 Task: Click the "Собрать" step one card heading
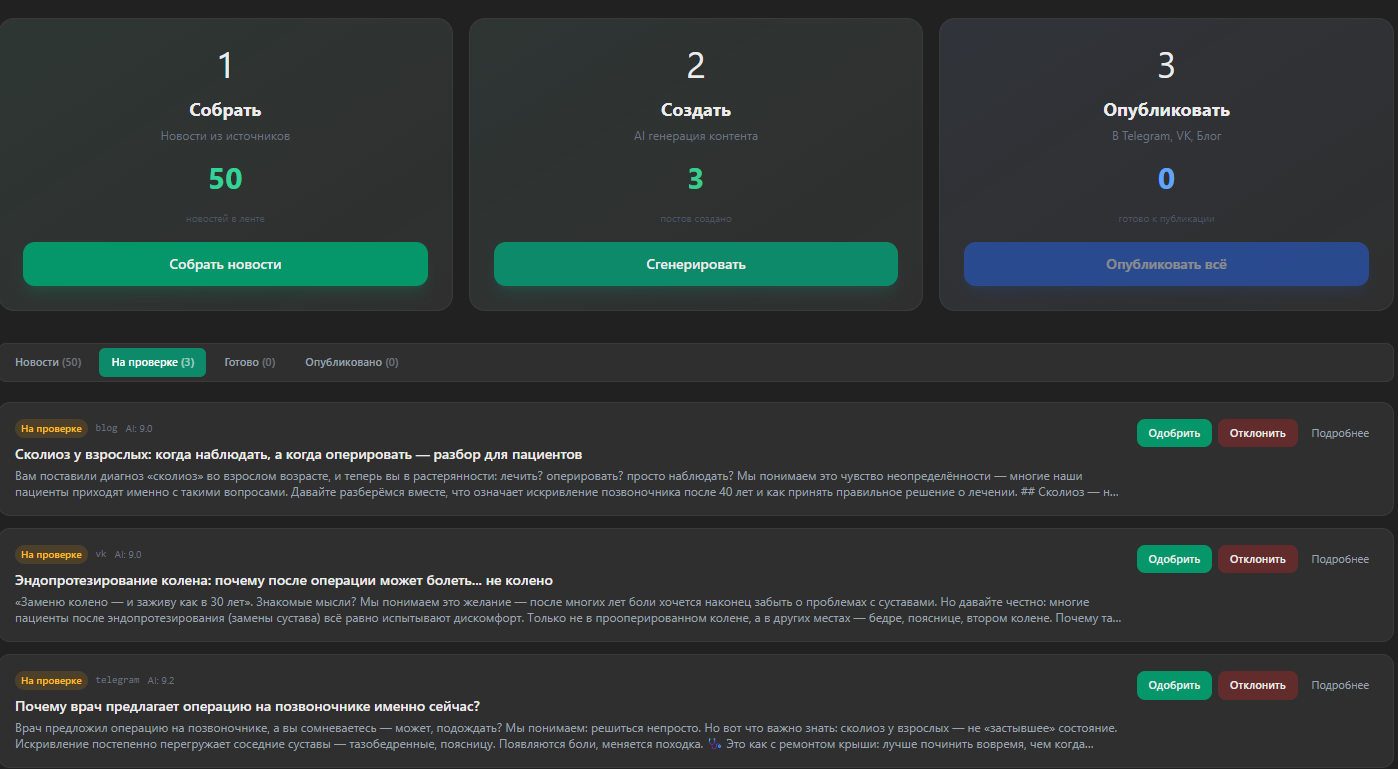(x=225, y=110)
